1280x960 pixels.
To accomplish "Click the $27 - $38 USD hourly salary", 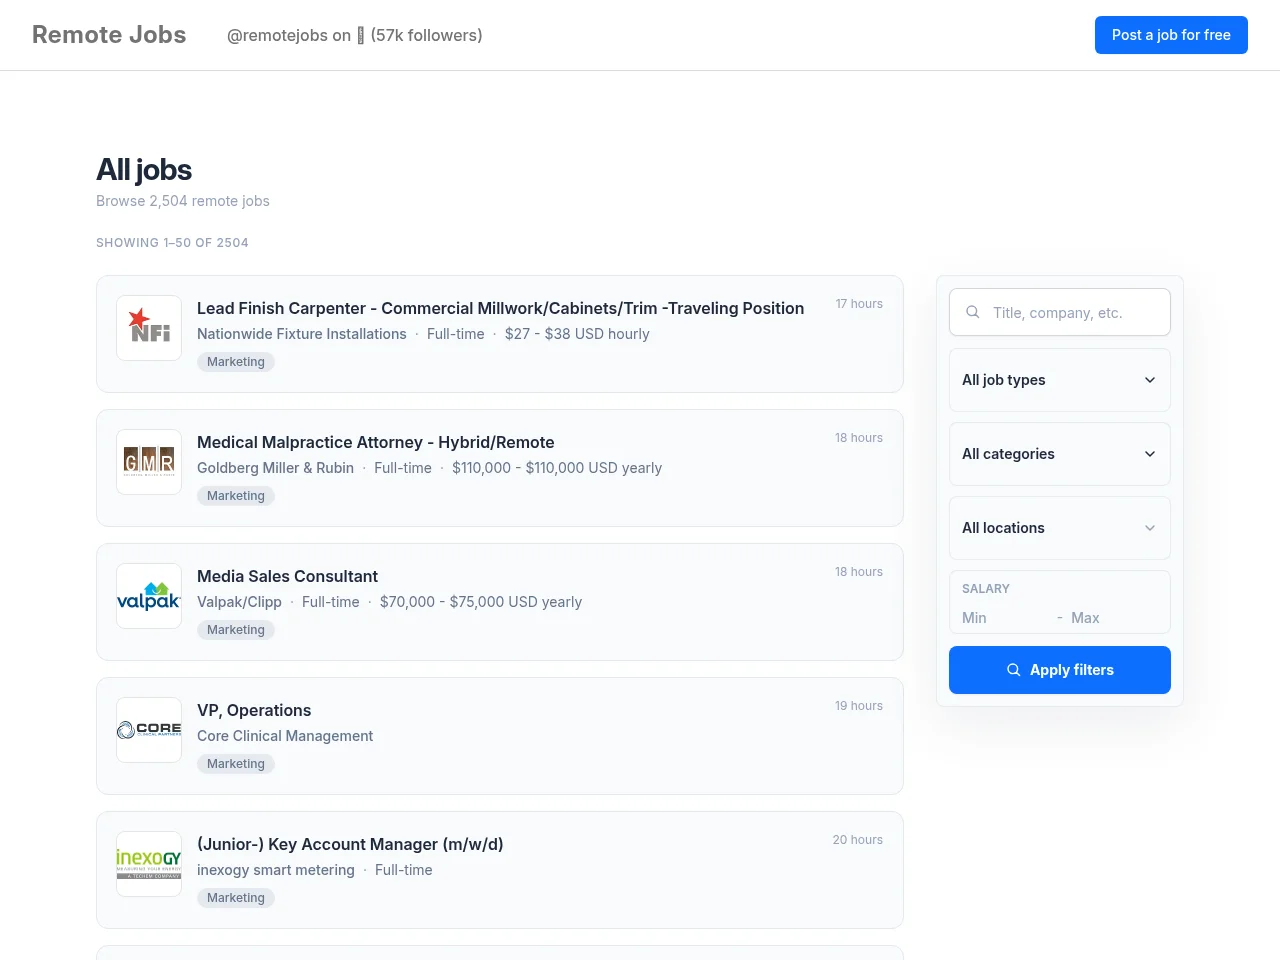I will point(577,334).
